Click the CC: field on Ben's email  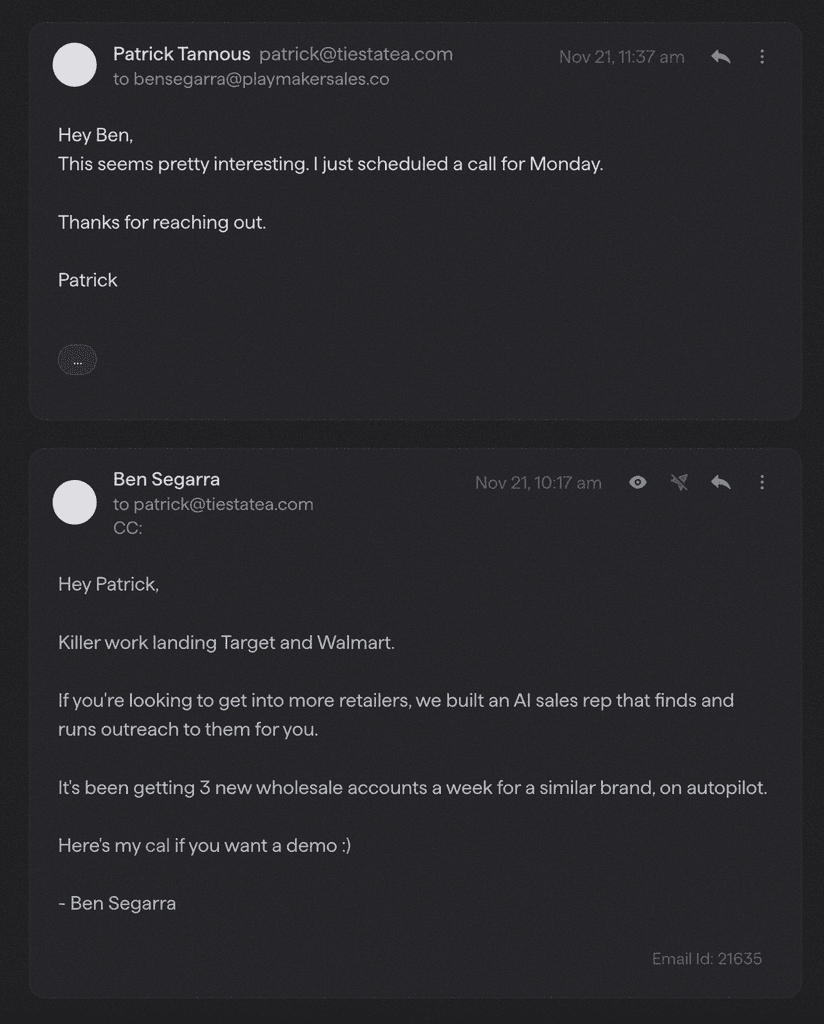128,528
